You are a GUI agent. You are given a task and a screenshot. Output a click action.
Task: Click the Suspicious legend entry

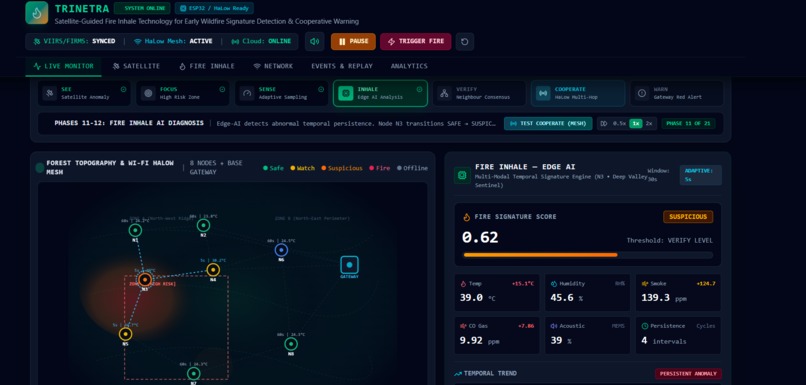tap(342, 168)
